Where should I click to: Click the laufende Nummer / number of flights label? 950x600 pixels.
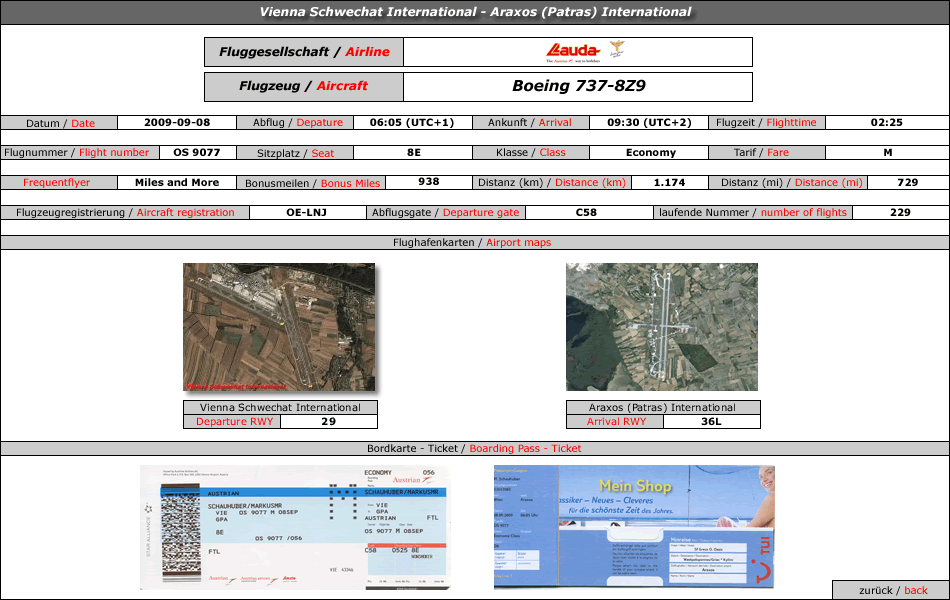pos(752,213)
